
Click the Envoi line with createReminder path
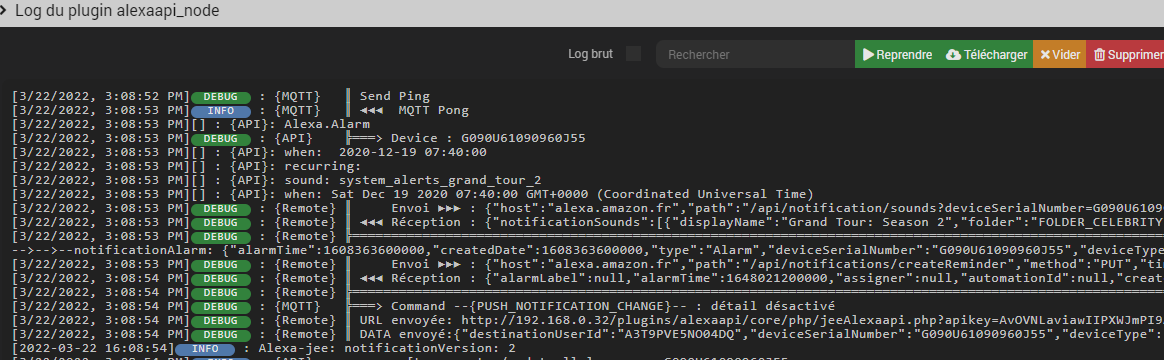click(x=588, y=264)
